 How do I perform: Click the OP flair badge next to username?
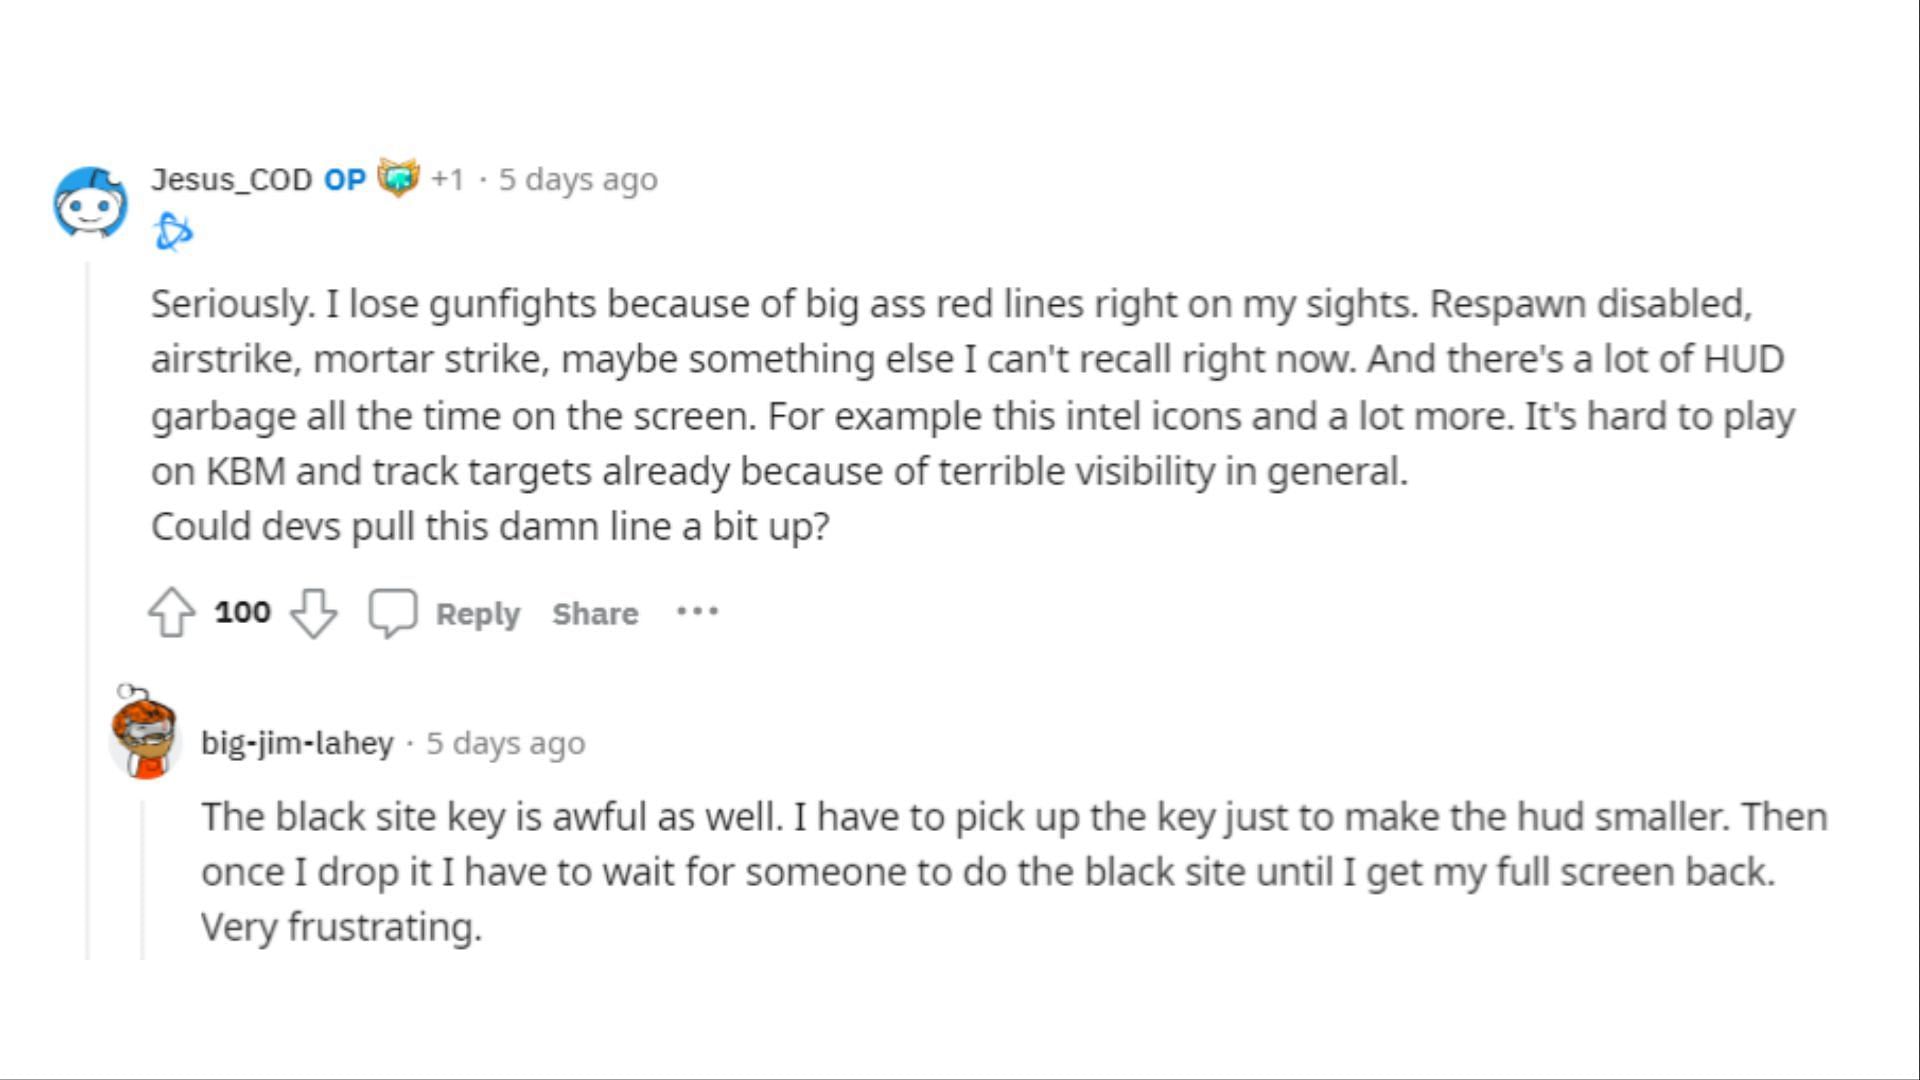(x=342, y=178)
